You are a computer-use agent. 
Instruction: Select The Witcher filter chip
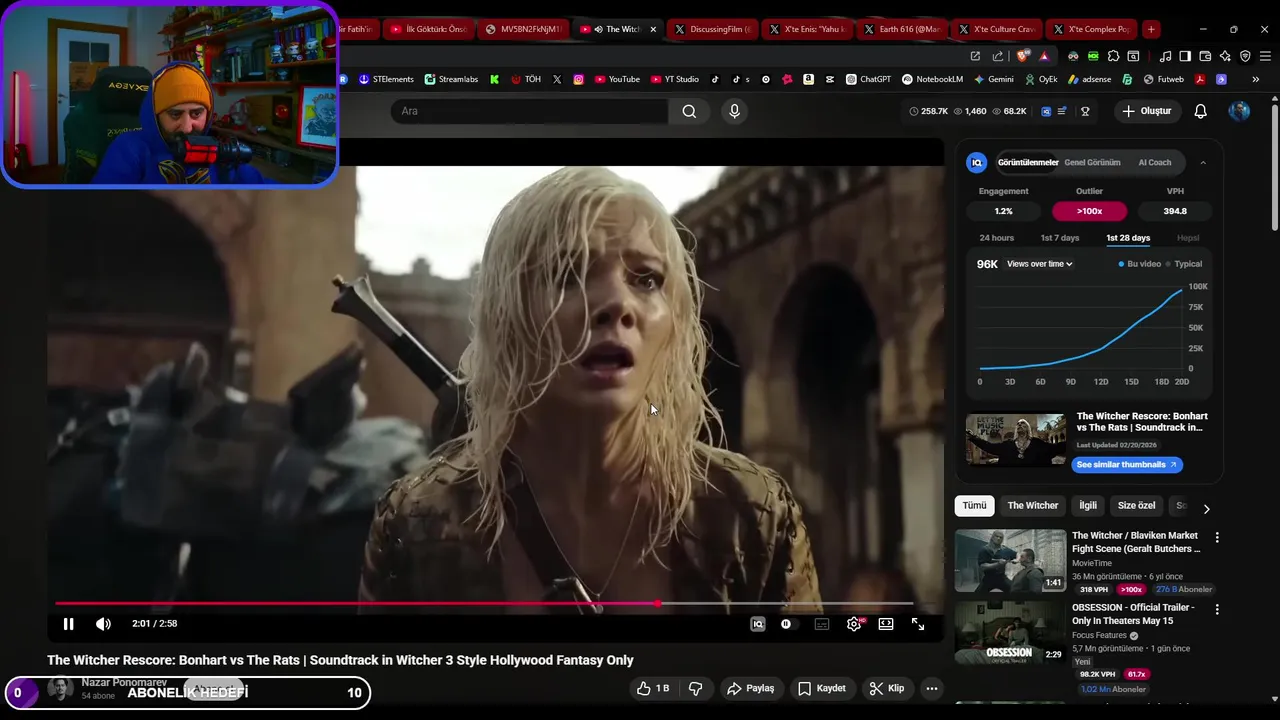tap(1032, 506)
